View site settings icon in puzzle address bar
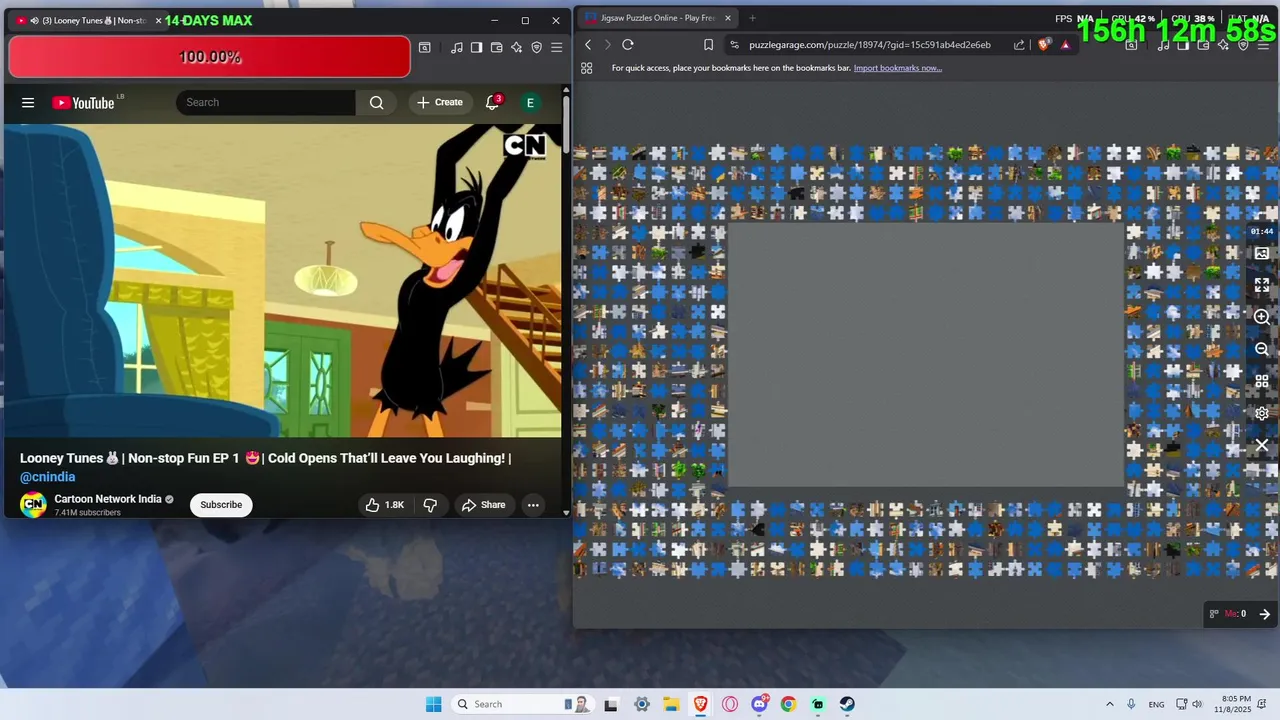 coord(735,45)
